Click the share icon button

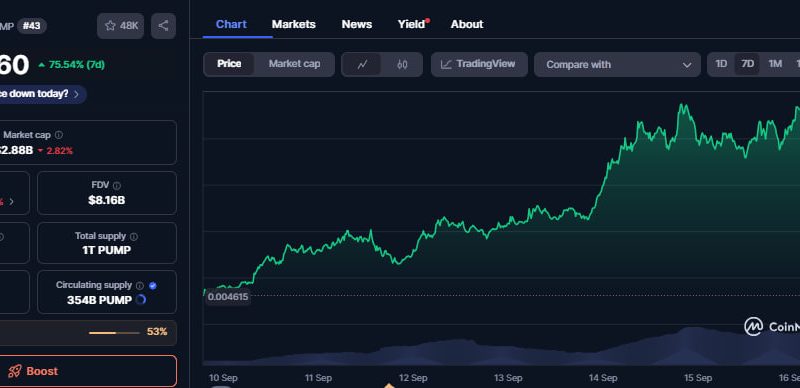click(163, 26)
